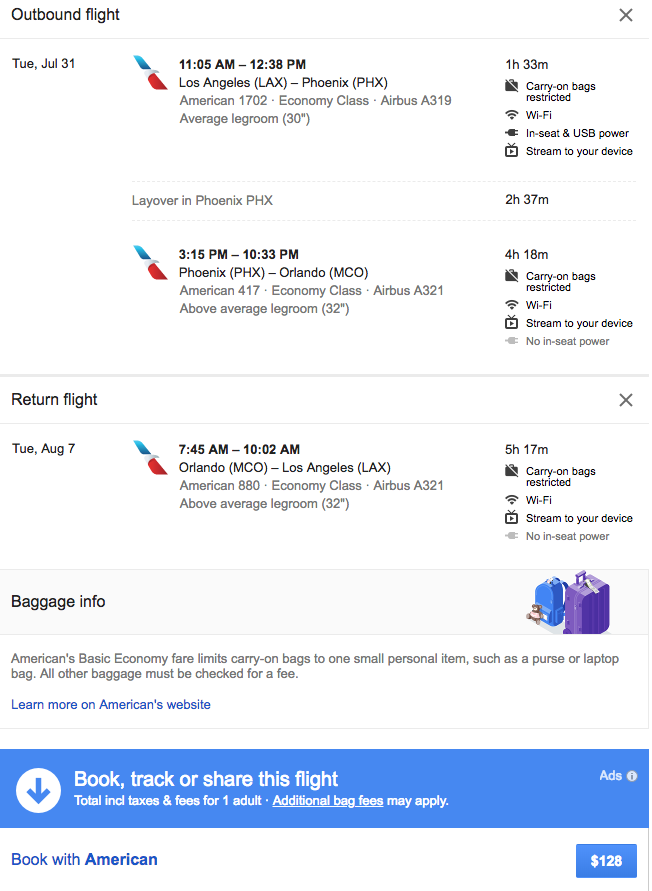Click the American Airlines logo for flight 417
The height and width of the screenshot is (891, 652).
click(150, 263)
